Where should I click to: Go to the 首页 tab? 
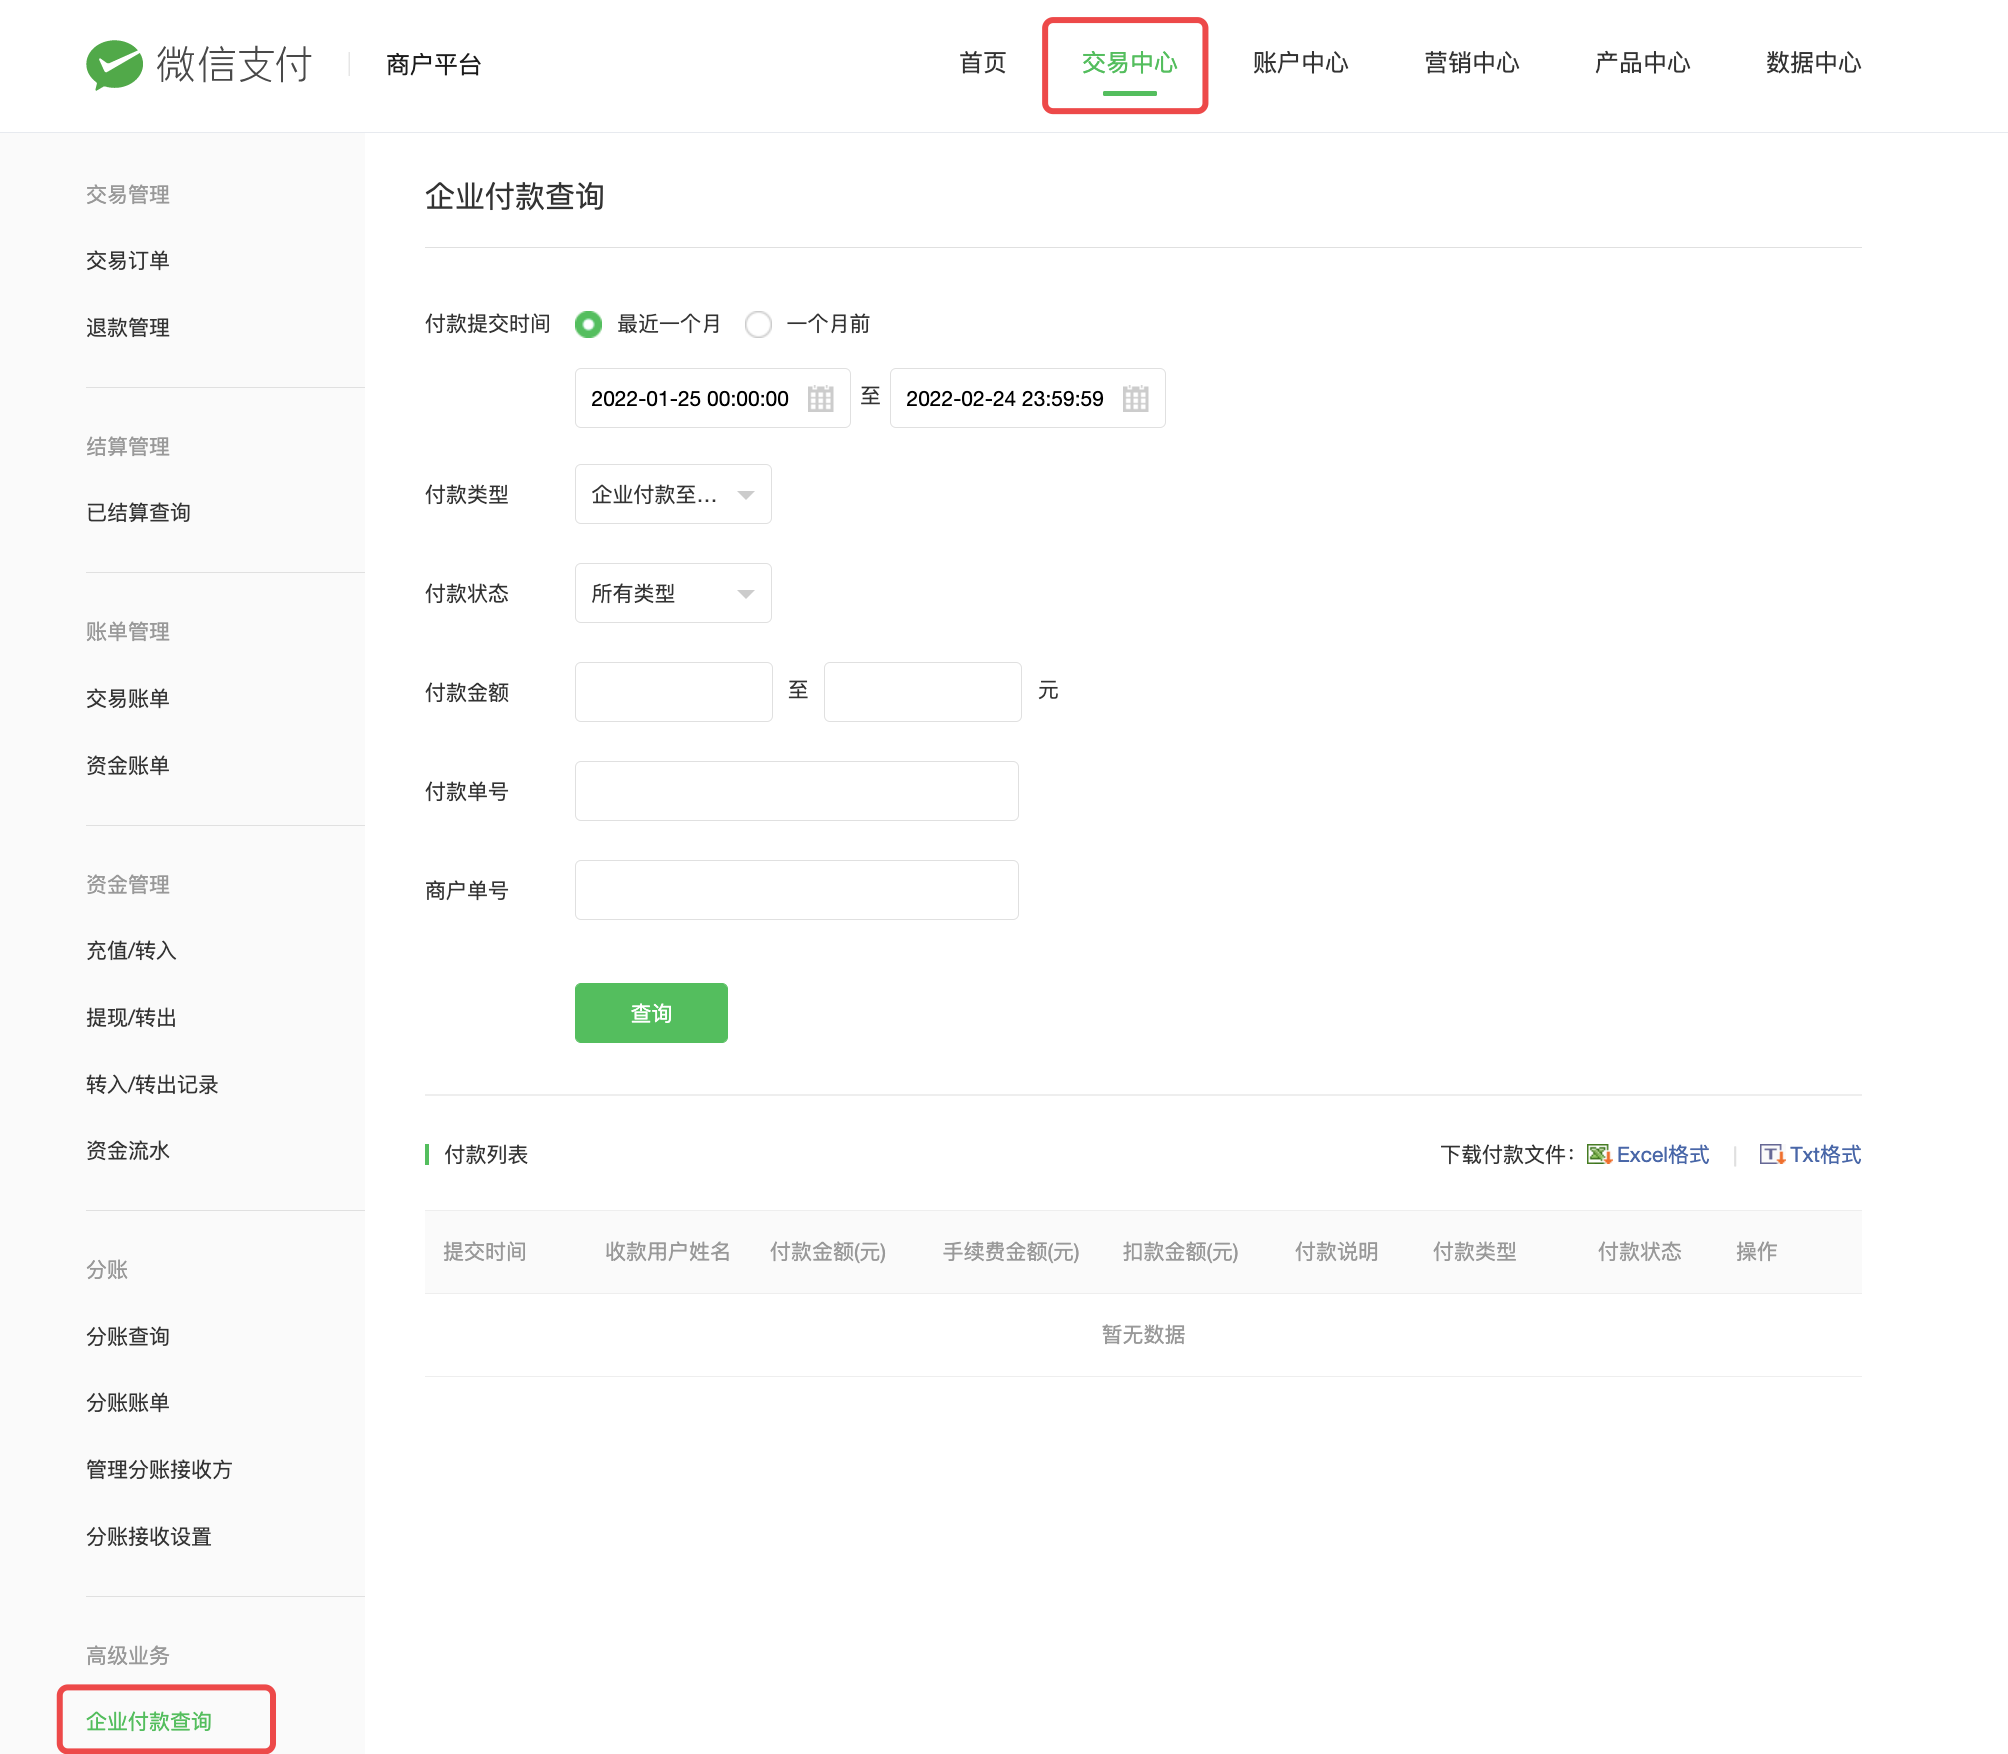(982, 63)
